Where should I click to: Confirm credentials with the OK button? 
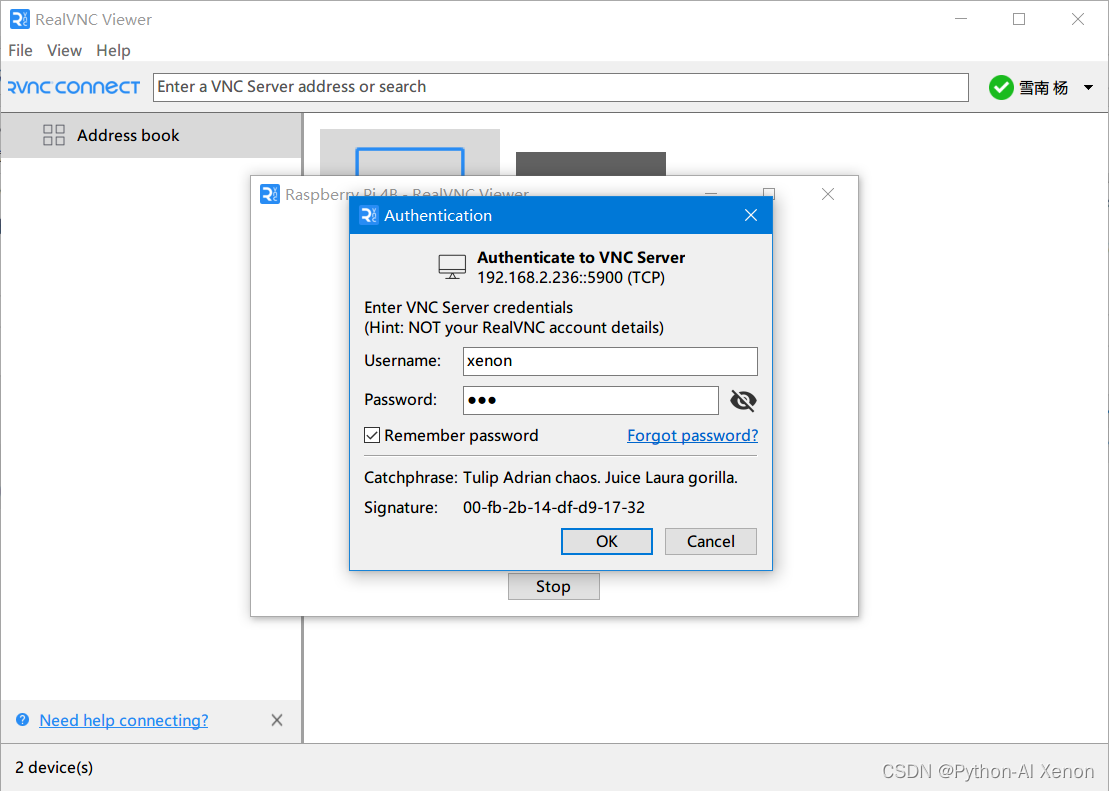[x=606, y=541]
